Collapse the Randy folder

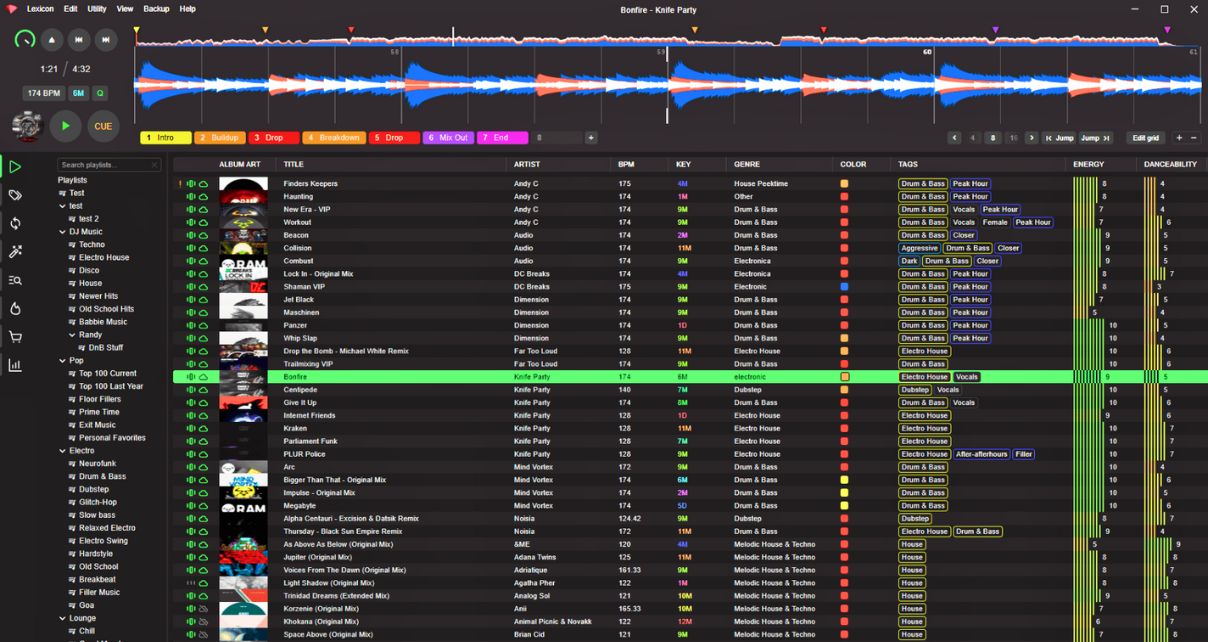click(72, 335)
